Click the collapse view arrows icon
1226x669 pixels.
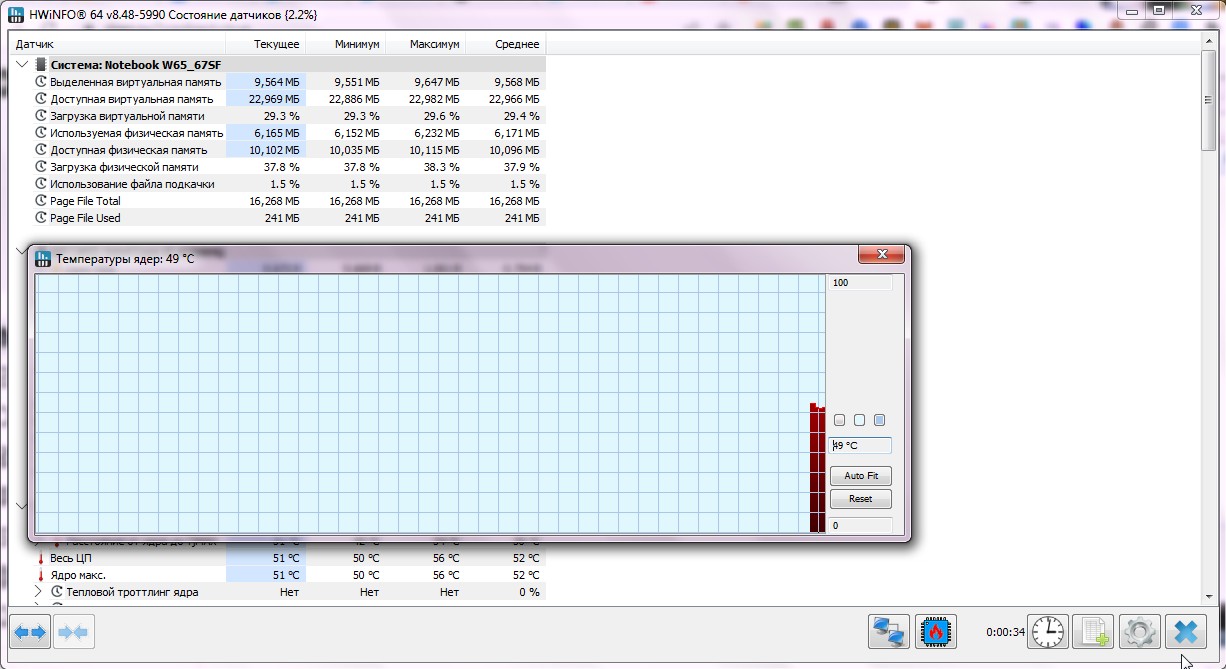(x=74, y=632)
